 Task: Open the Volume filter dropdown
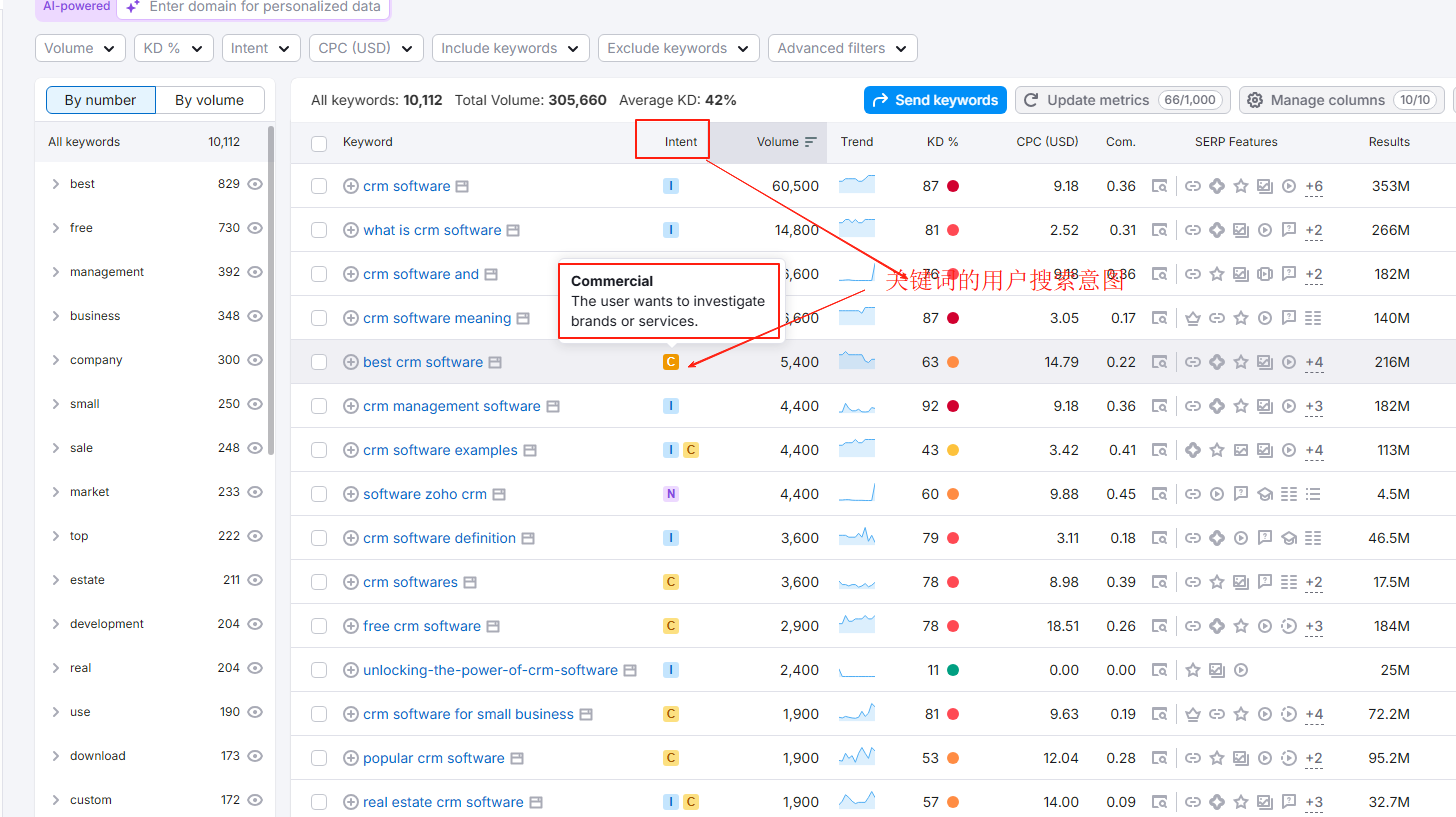80,48
